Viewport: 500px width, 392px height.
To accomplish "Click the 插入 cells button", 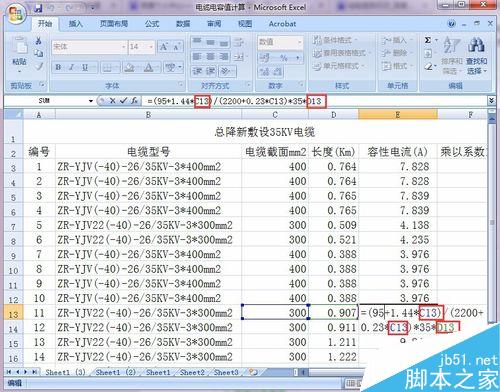I will [397, 40].
